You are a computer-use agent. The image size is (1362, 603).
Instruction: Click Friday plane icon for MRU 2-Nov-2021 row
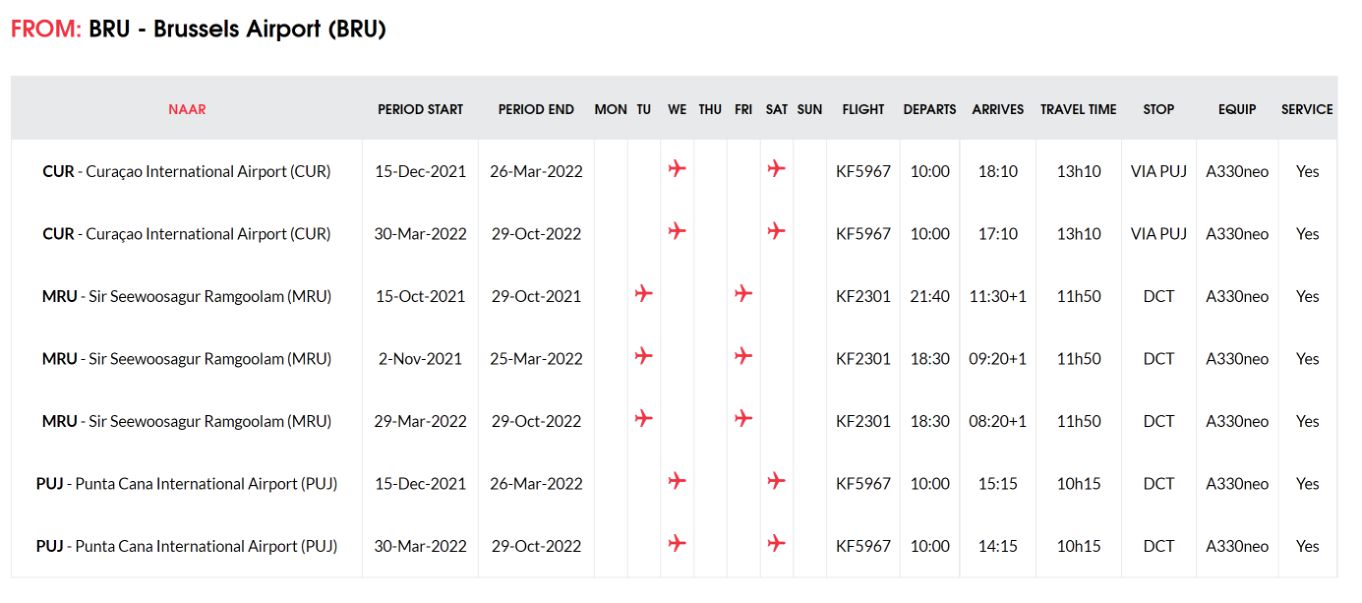742,357
